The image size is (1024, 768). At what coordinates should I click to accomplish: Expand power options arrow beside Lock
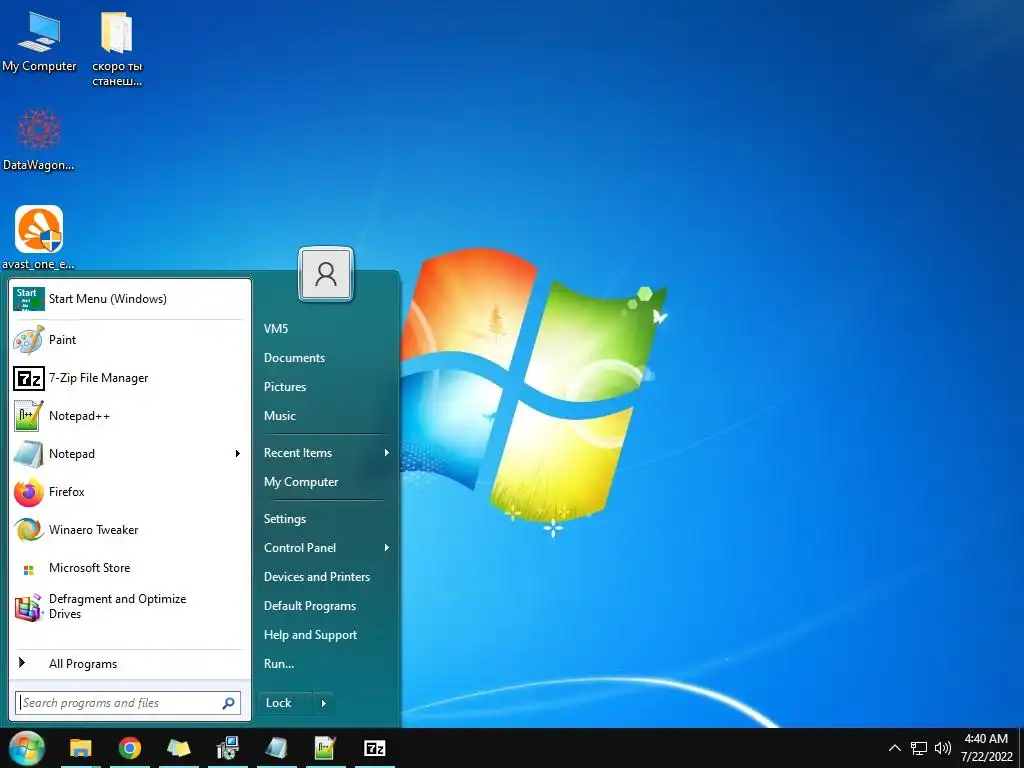pyautogui.click(x=324, y=703)
